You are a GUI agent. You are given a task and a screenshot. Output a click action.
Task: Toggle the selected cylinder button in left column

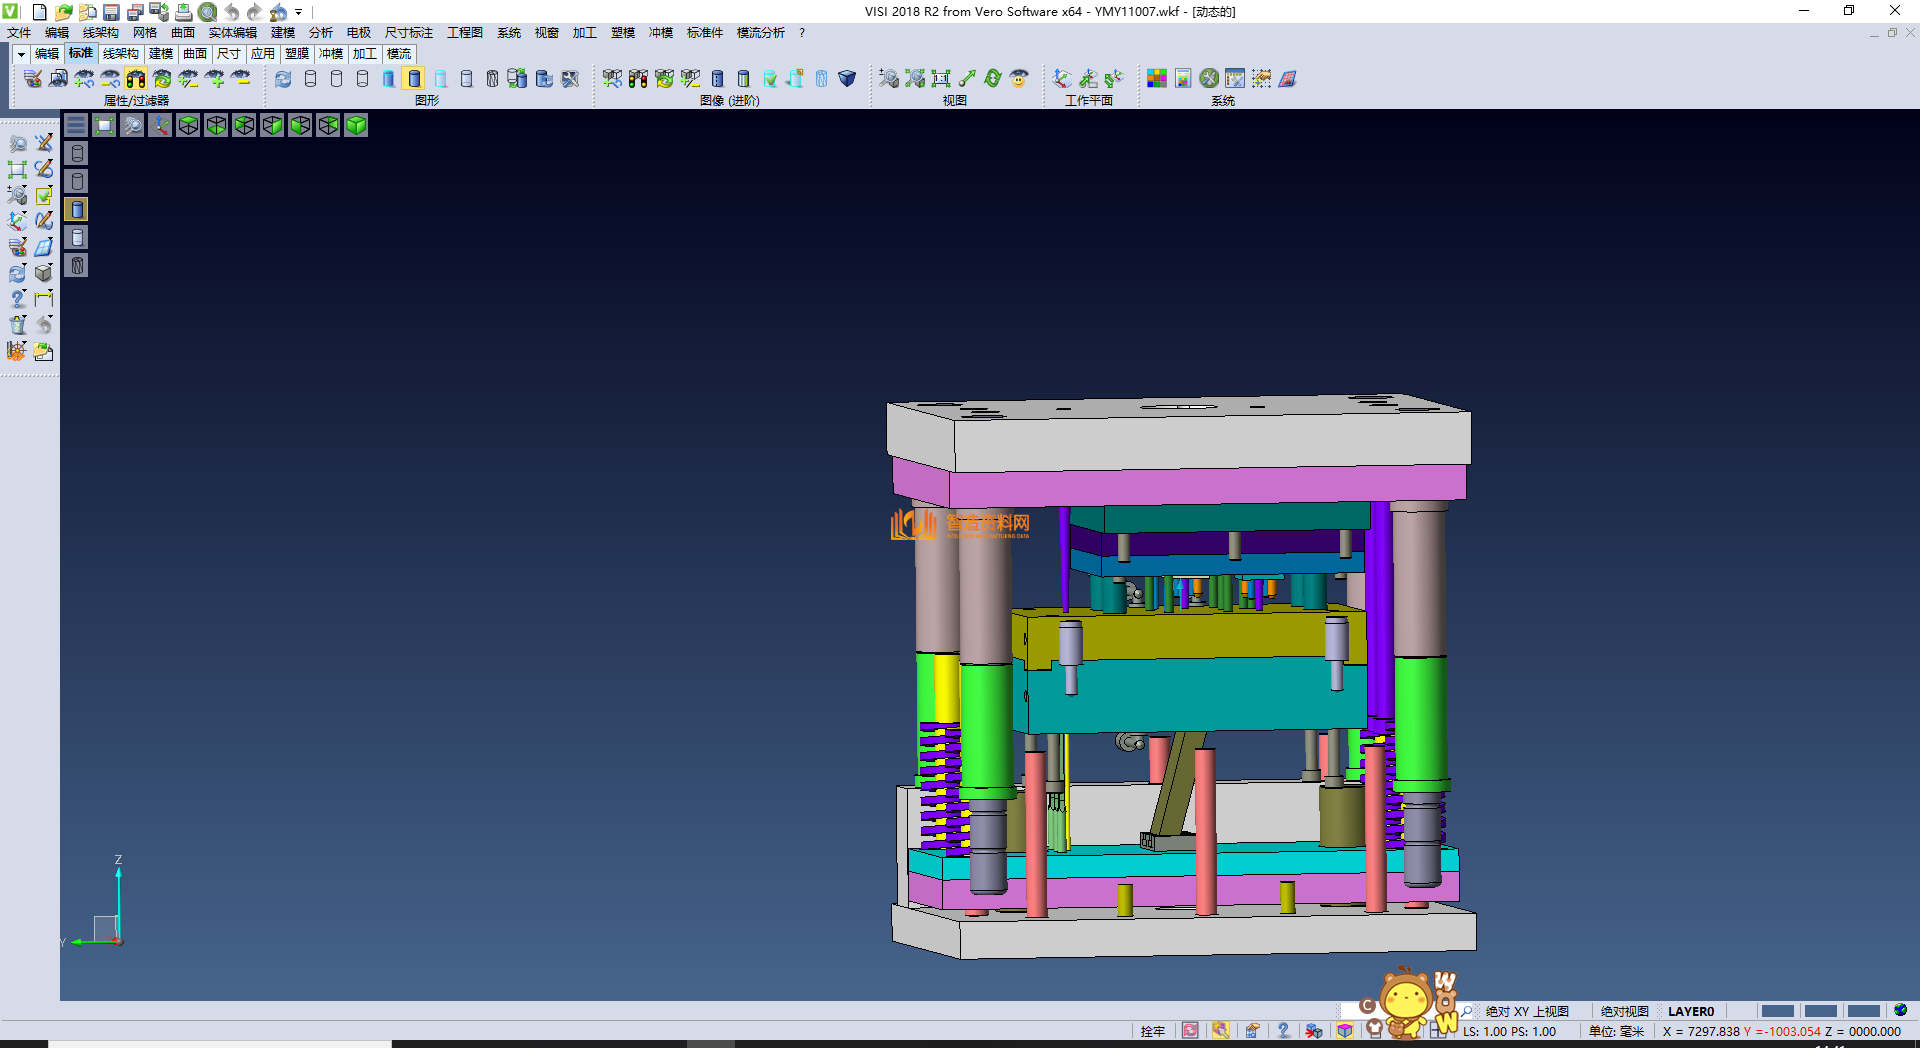click(x=77, y=209)
